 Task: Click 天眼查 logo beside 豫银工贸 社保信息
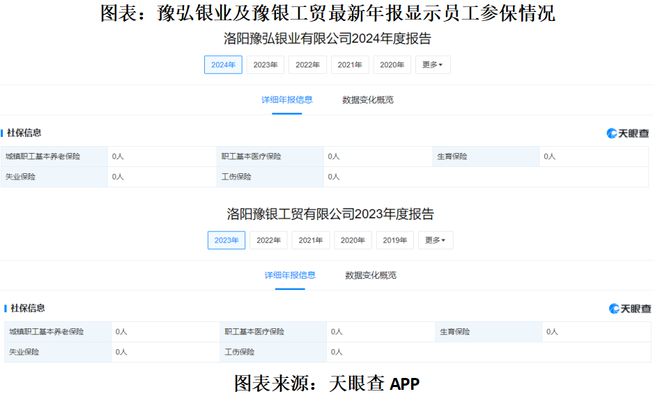[x=630, y=309]
